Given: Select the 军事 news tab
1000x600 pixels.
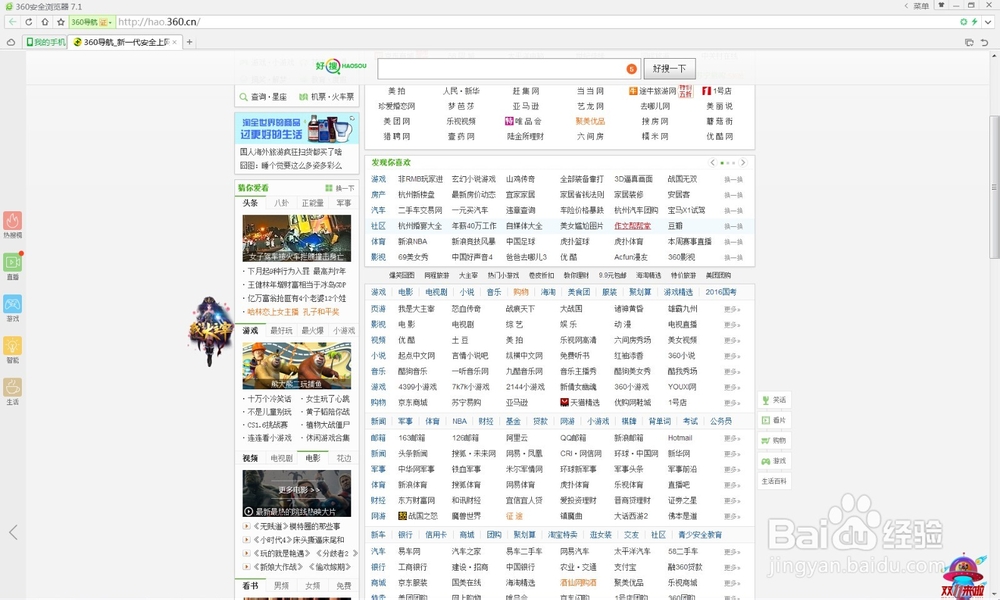Looking at the screenshot, I should [x=344, y=203].
